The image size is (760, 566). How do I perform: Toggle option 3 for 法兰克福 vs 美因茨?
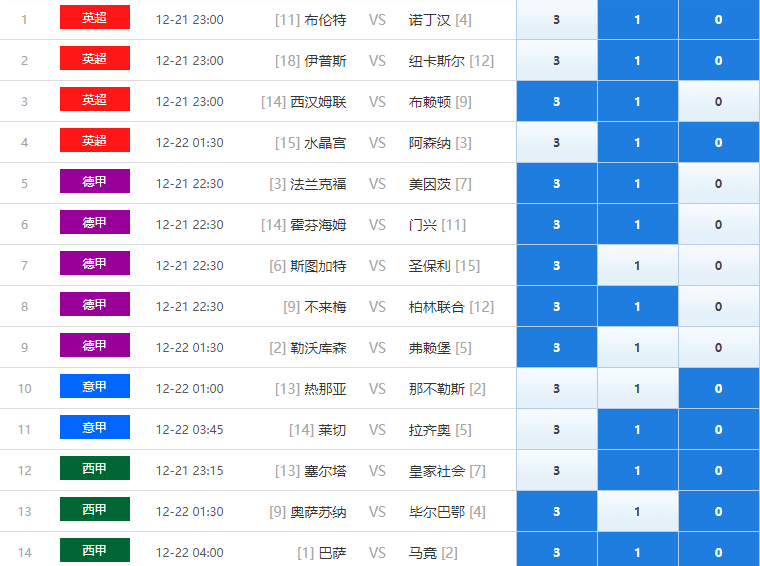pyautogui.click(x=557, y=183)
